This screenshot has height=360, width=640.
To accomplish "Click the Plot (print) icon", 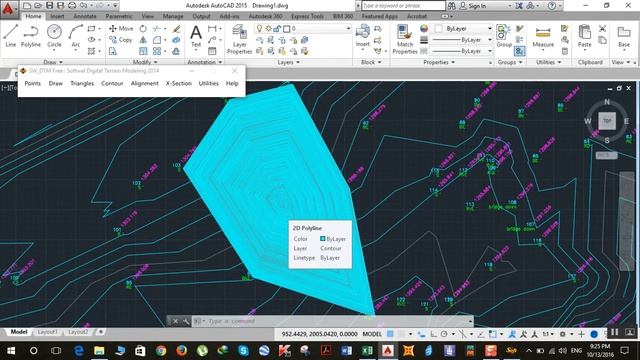I will 72,6.
